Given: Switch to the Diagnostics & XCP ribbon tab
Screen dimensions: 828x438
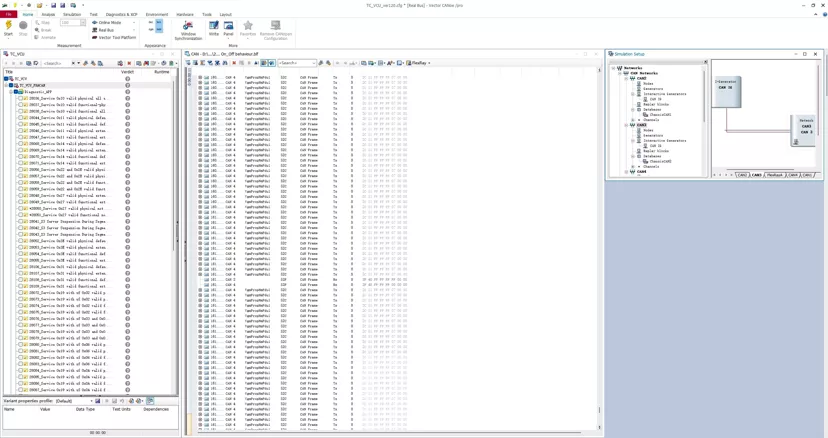Looking at the screenshot, I should click(121, 14).
